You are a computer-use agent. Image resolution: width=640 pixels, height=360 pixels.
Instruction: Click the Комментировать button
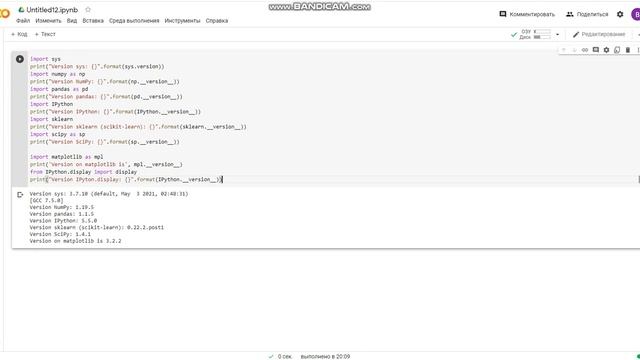(527, 14)
